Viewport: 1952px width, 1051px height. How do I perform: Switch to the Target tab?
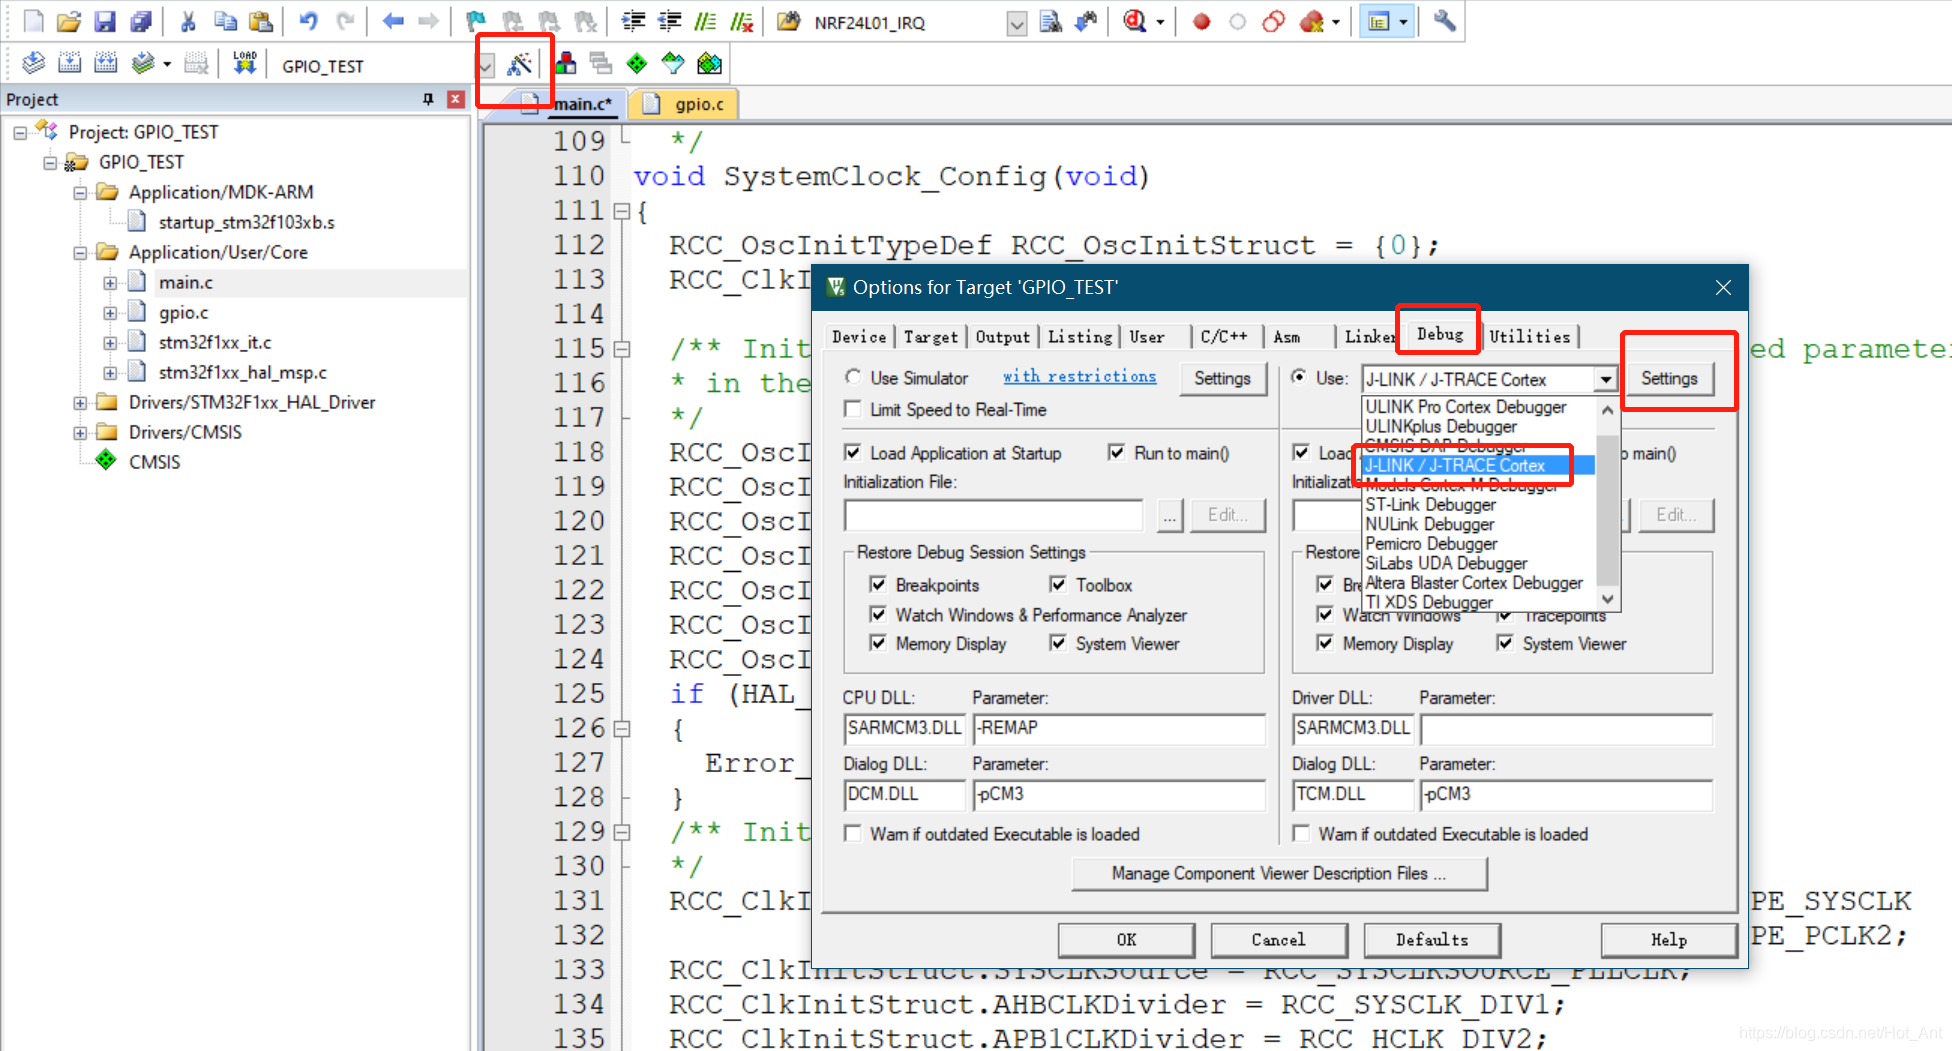pos(931,337)
